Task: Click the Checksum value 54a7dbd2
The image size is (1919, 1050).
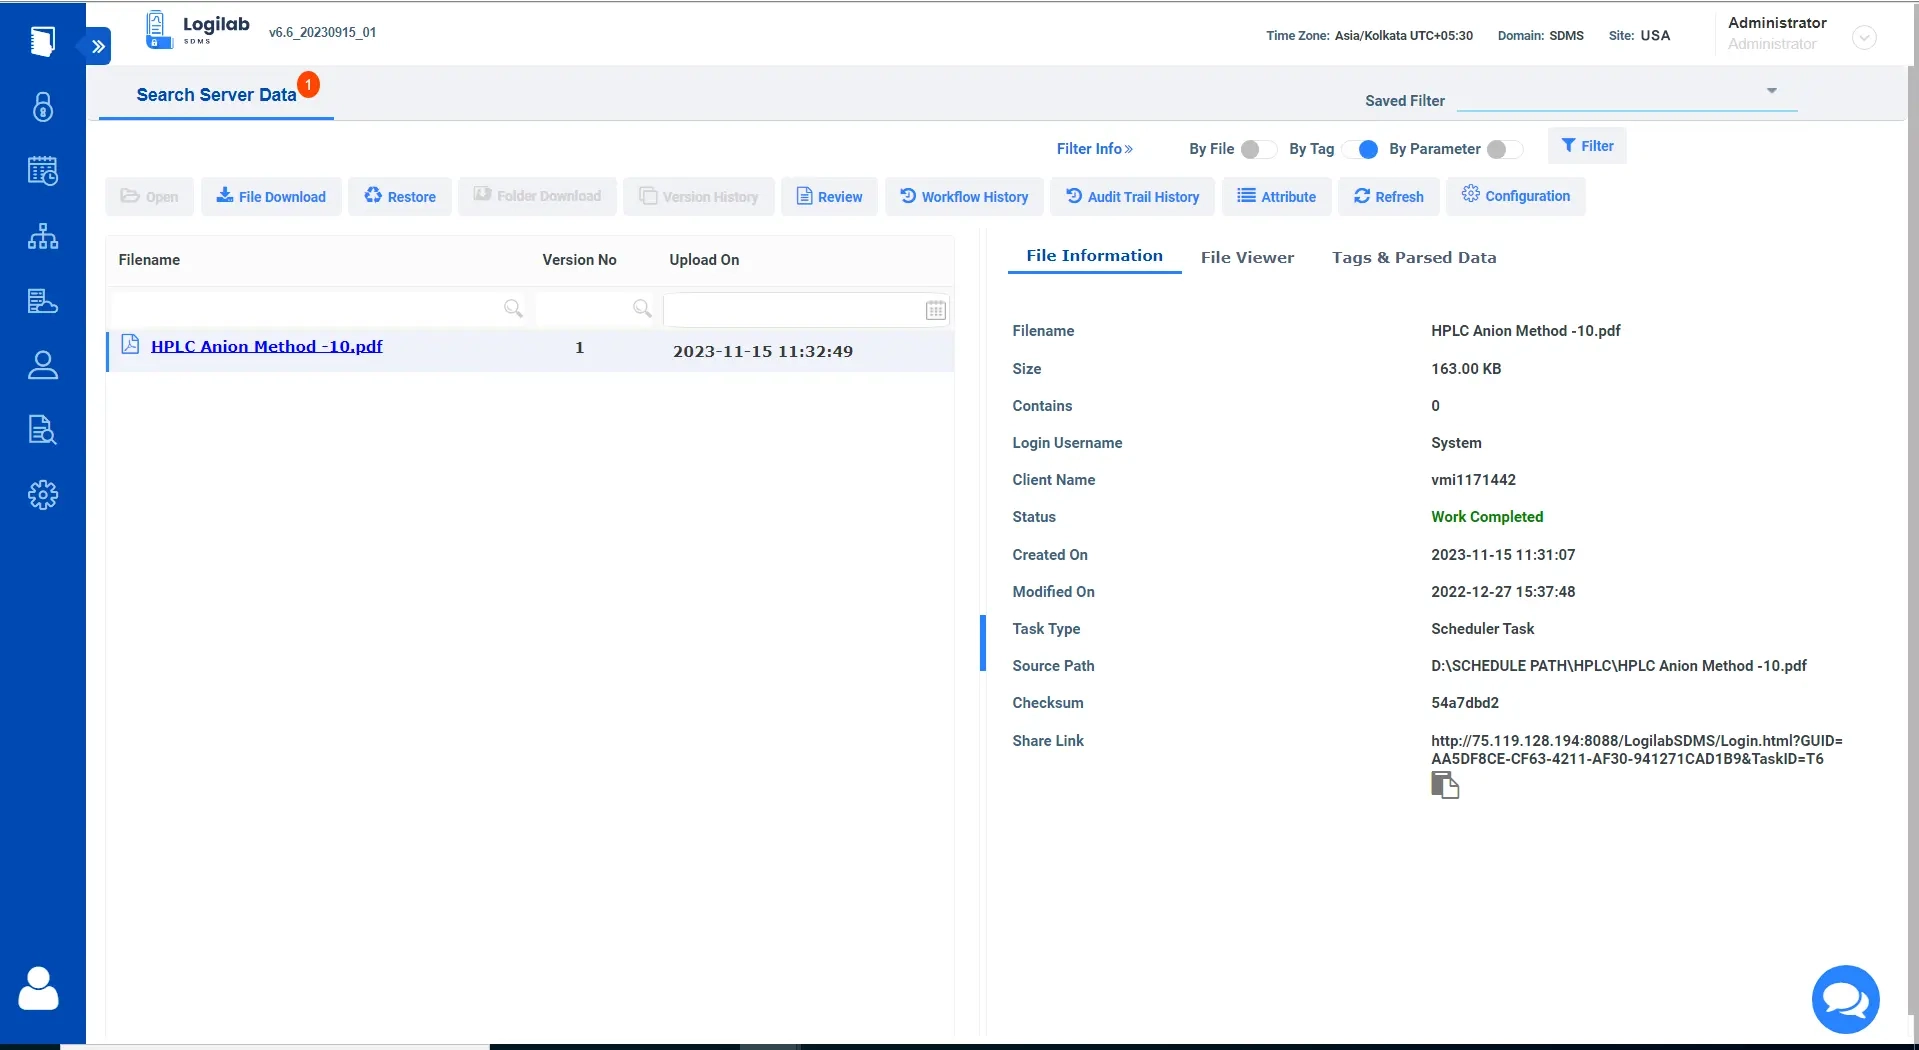Action: (x=1465, y=703)
